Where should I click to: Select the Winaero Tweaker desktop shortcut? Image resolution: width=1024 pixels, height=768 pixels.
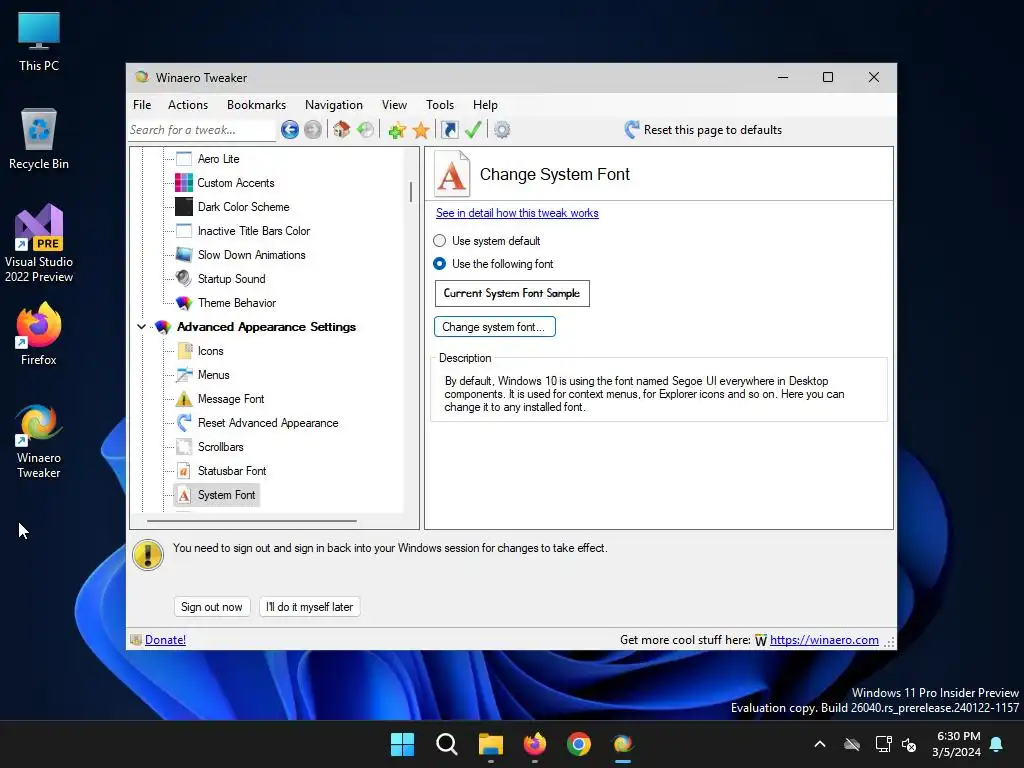[x=39, y=442]
